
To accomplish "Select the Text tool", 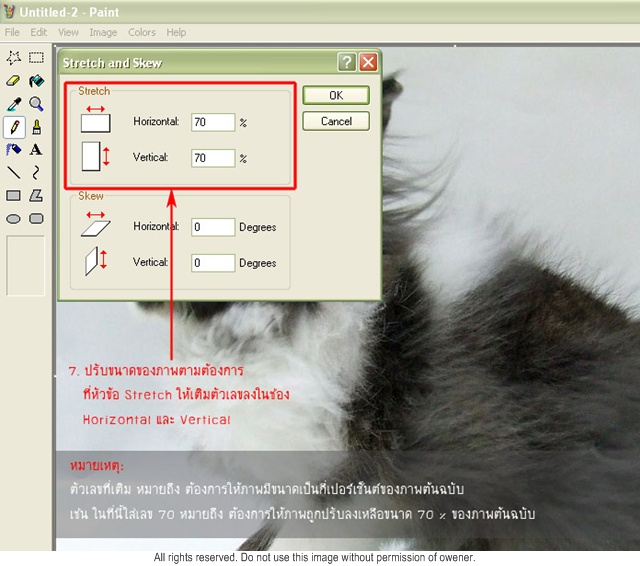I will pos(36,149).
